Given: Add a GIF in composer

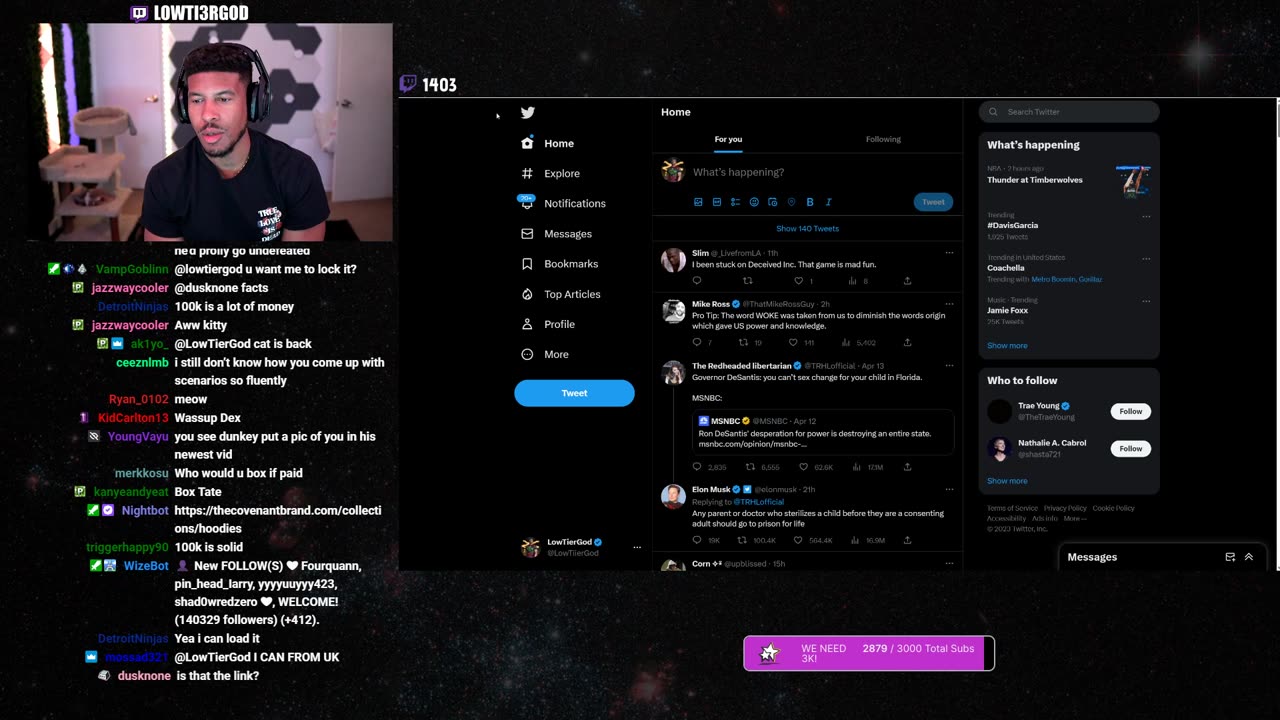Looking at the screenshot, I should [x=716, y=202].
